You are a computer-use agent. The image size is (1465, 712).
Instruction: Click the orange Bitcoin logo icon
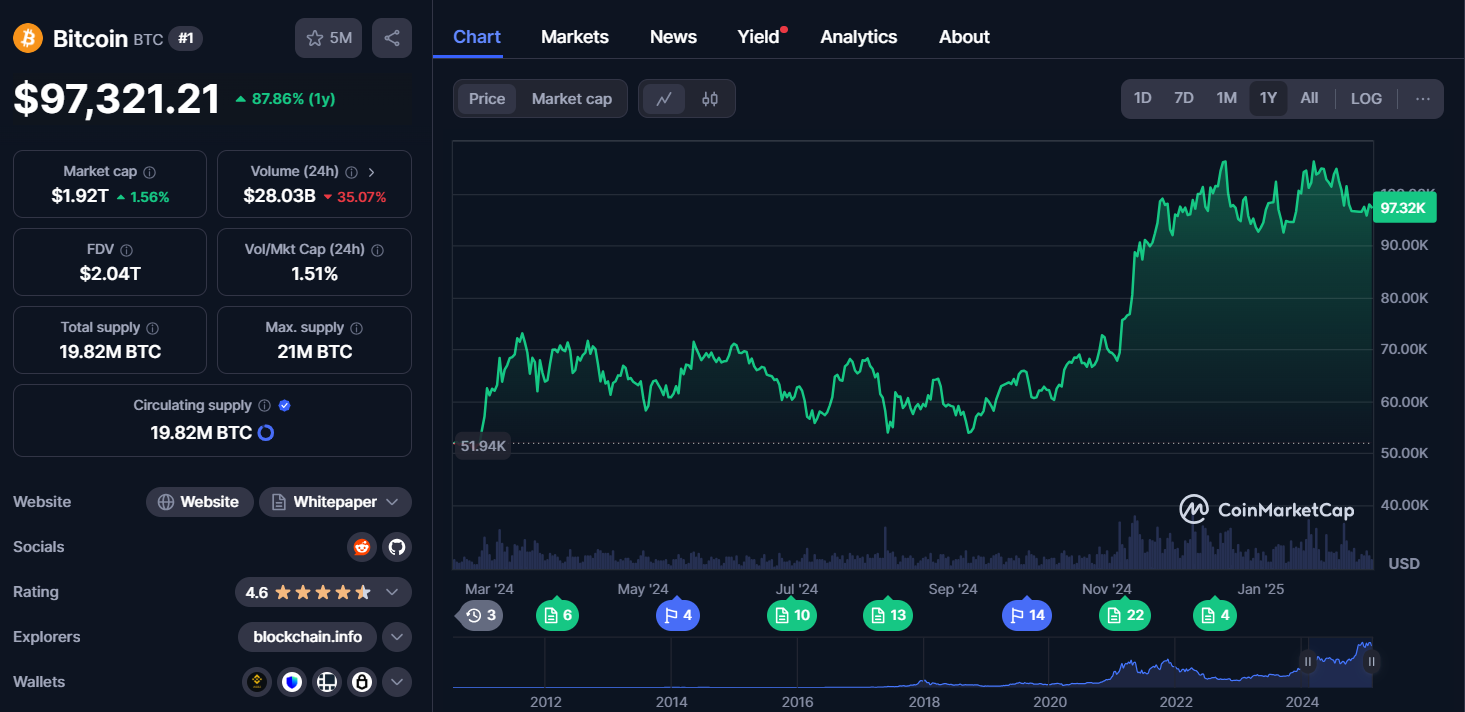click(x=28, y=38)
